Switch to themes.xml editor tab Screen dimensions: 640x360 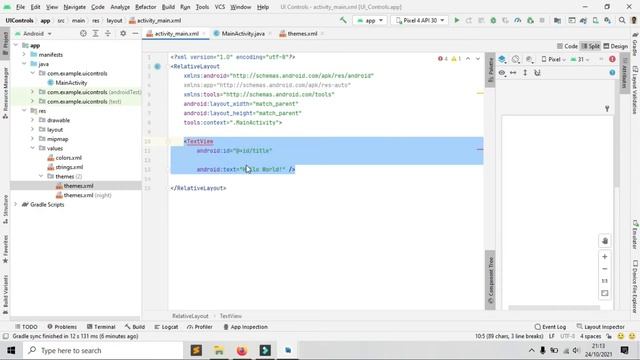[x=302, y=33]
